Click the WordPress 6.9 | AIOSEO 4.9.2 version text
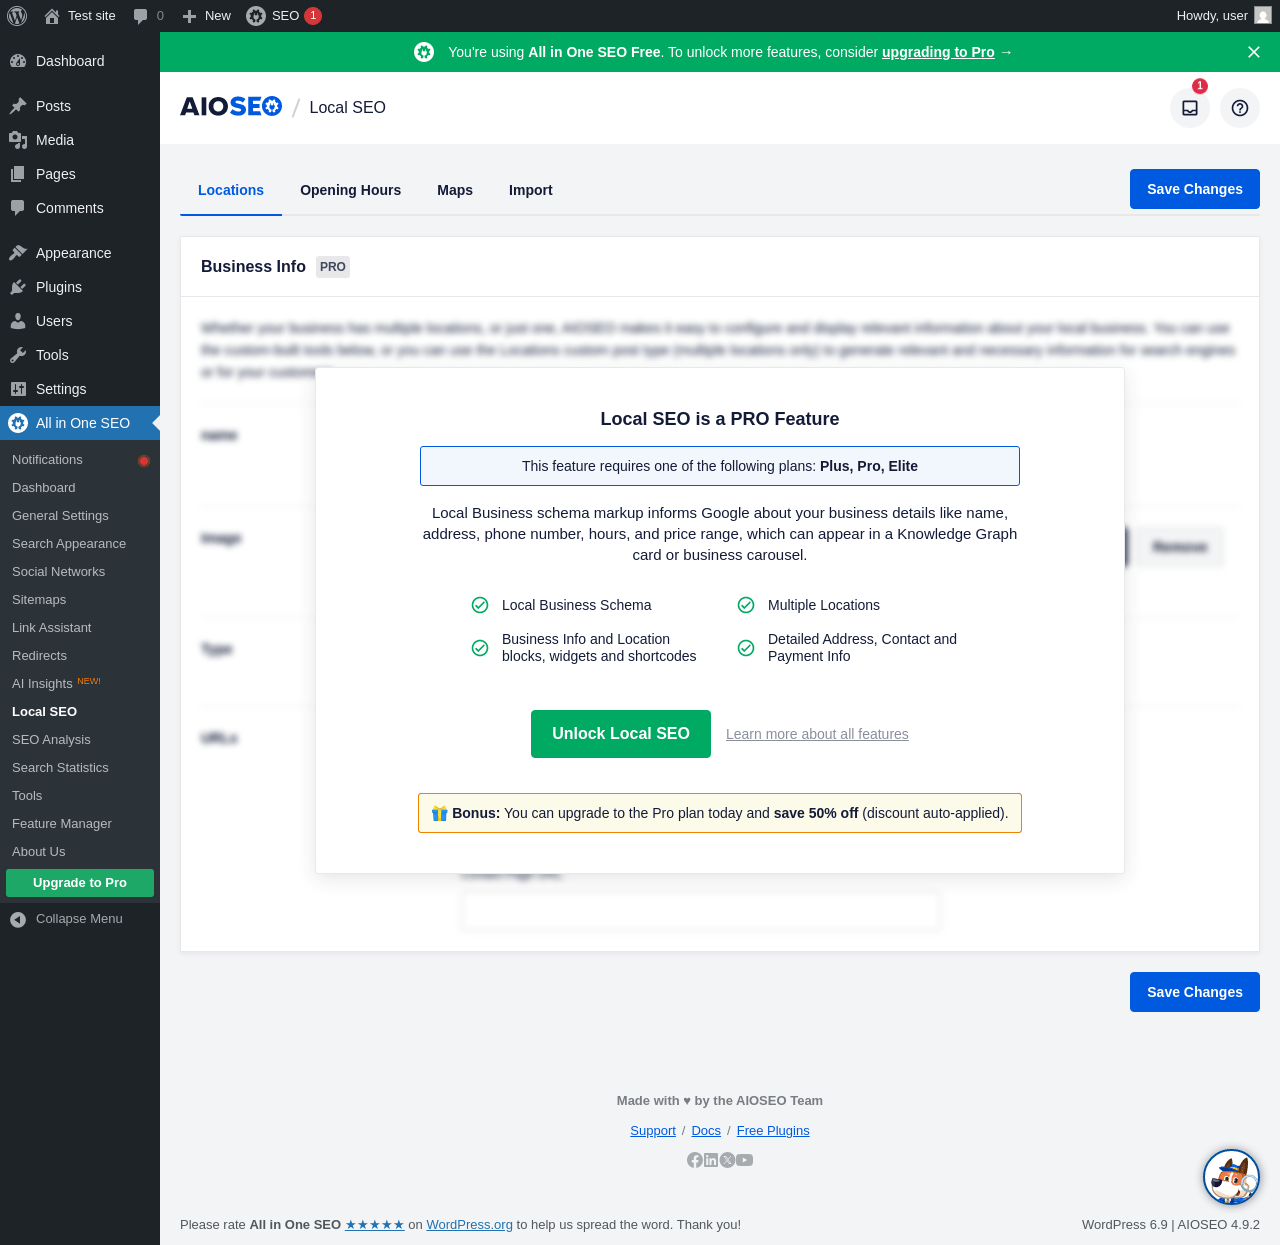 [x=1171, y=1225]
